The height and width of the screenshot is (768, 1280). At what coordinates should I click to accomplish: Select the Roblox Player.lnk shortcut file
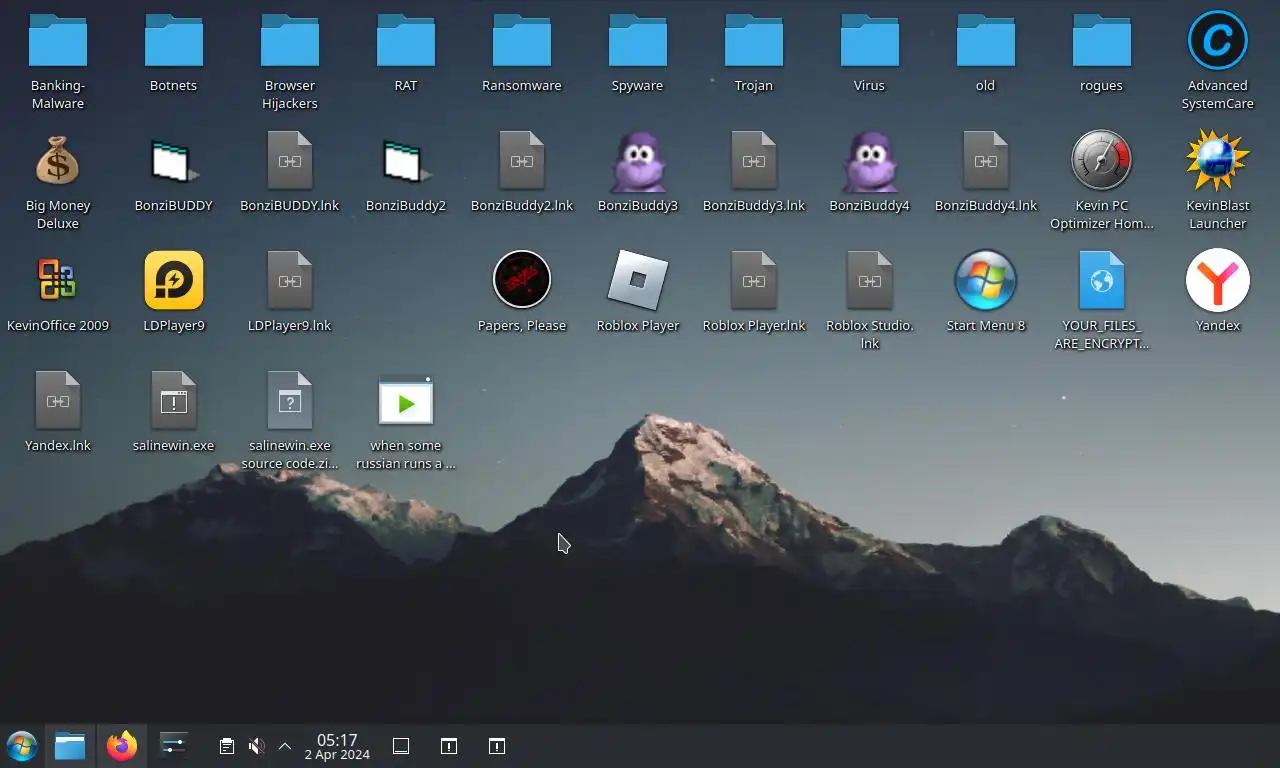754,281
